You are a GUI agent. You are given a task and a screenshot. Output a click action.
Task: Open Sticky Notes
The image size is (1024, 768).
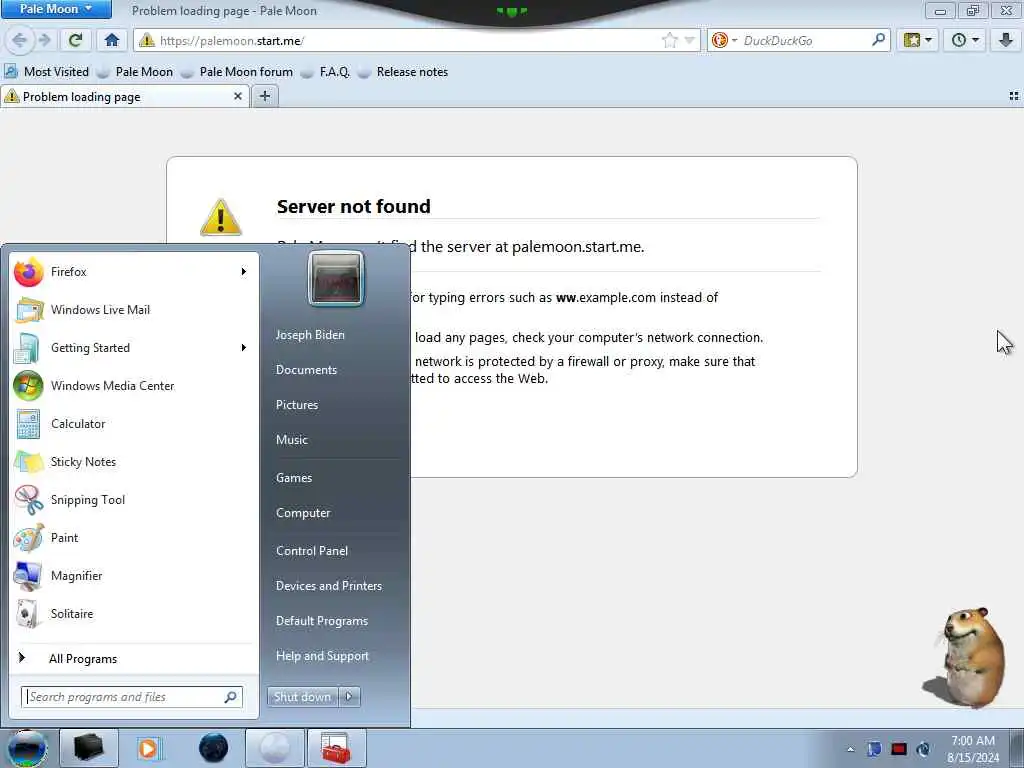[x=134, y=462]
